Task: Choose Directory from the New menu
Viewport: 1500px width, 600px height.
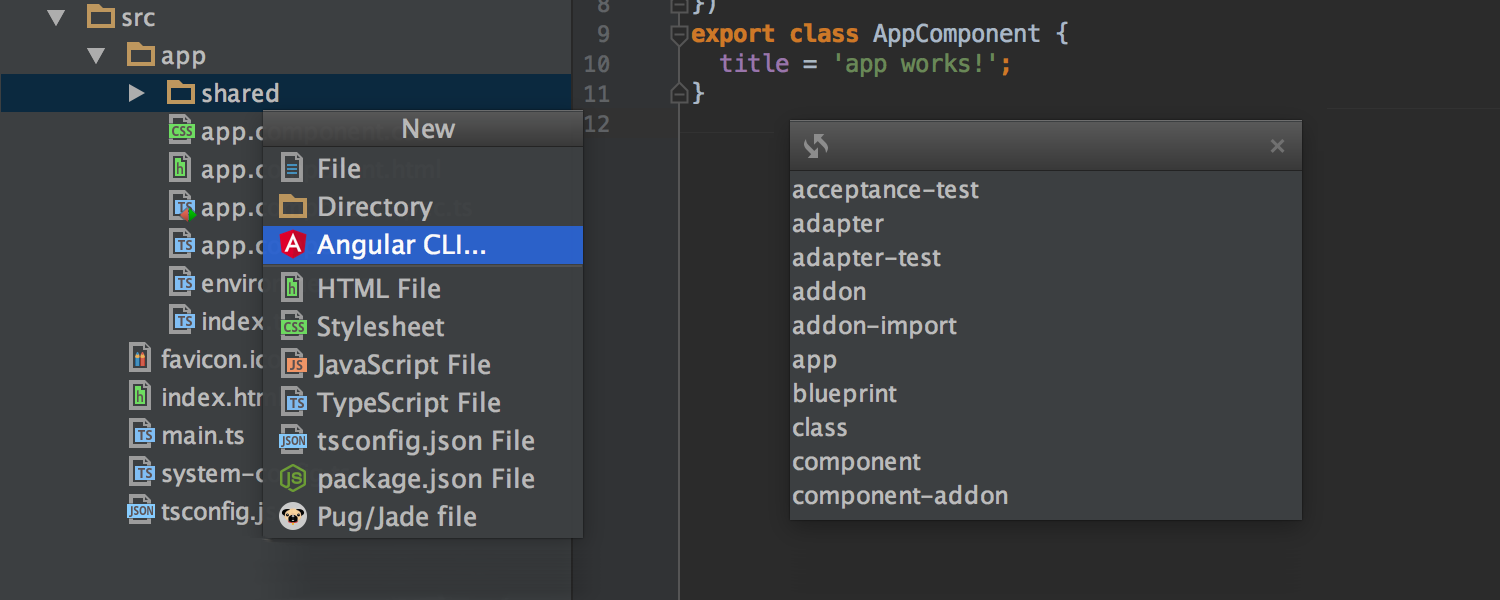Action: pos(423,207)
